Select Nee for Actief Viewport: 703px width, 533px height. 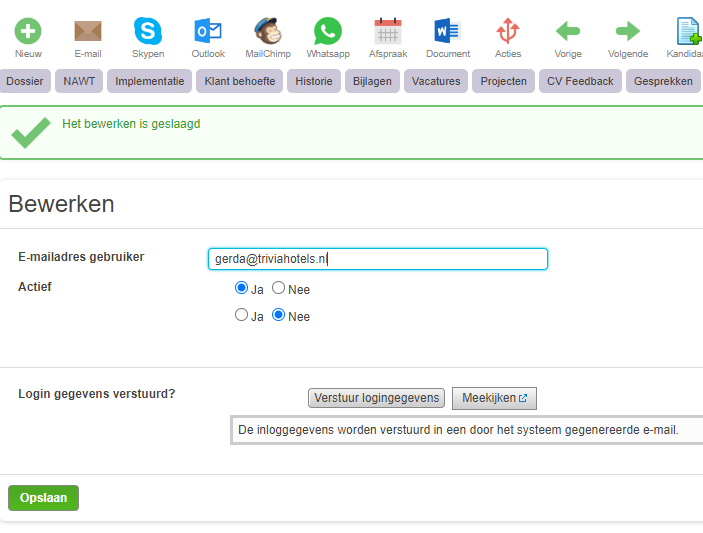coord(278,288)
